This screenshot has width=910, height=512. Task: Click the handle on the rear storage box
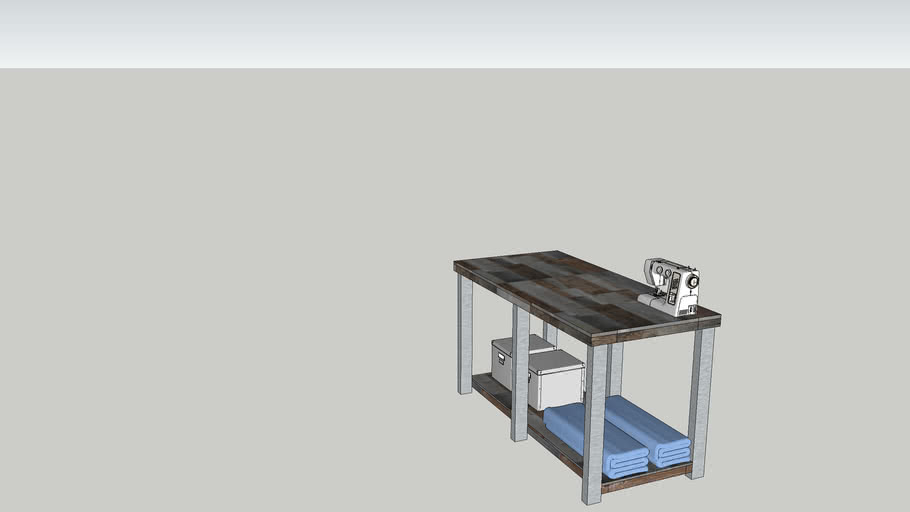(499, 357)
